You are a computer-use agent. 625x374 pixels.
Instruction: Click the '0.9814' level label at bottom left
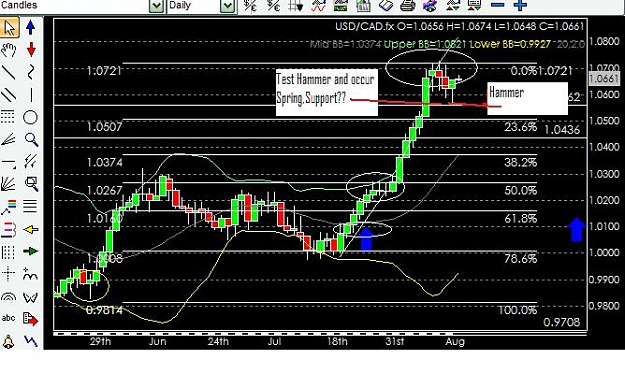[x=104, y=310]
